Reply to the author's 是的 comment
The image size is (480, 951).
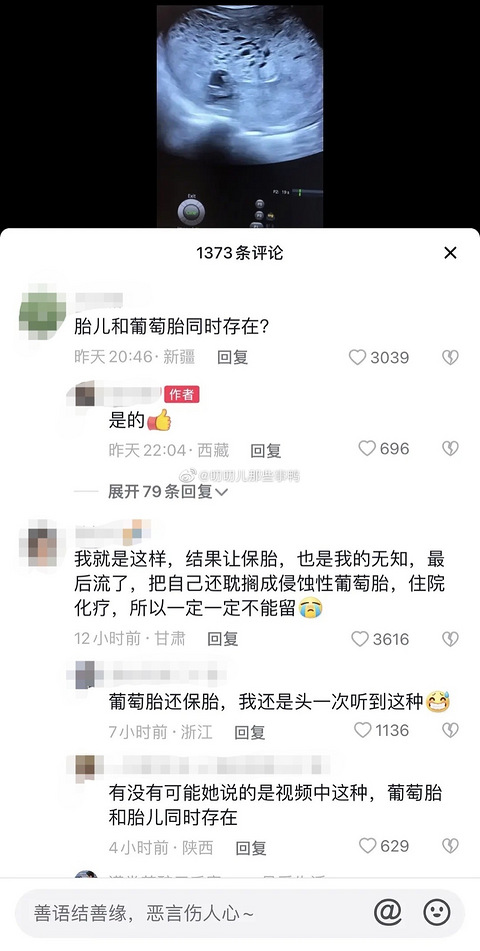[266, 450]
